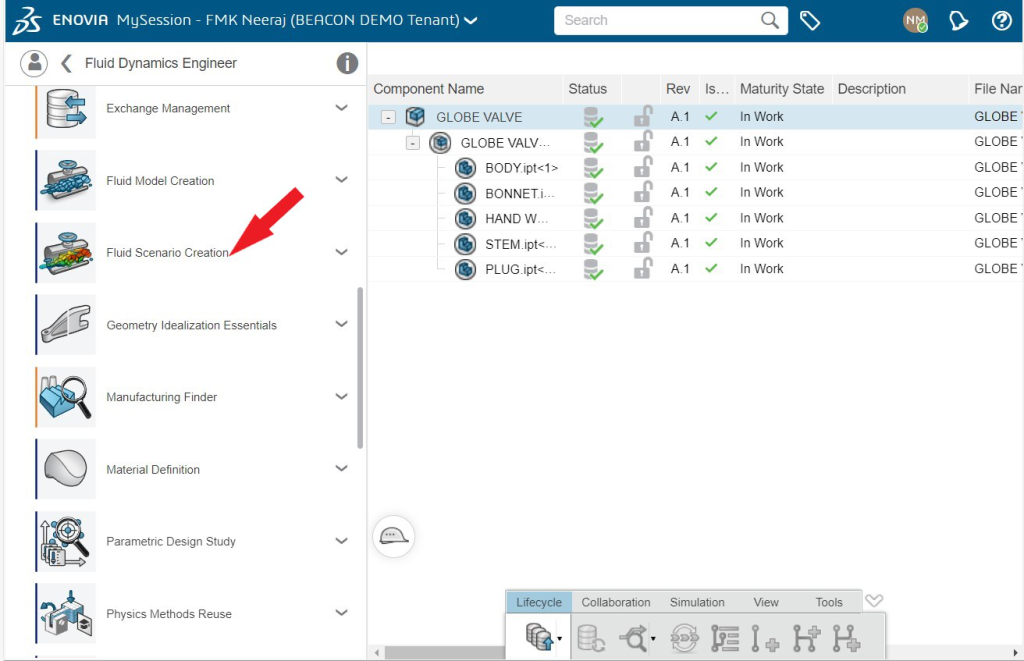Launch the Fluid Model Creation app icon
Image resolution: width=1024 pixels, height=661 pixels.
[66, 181]
